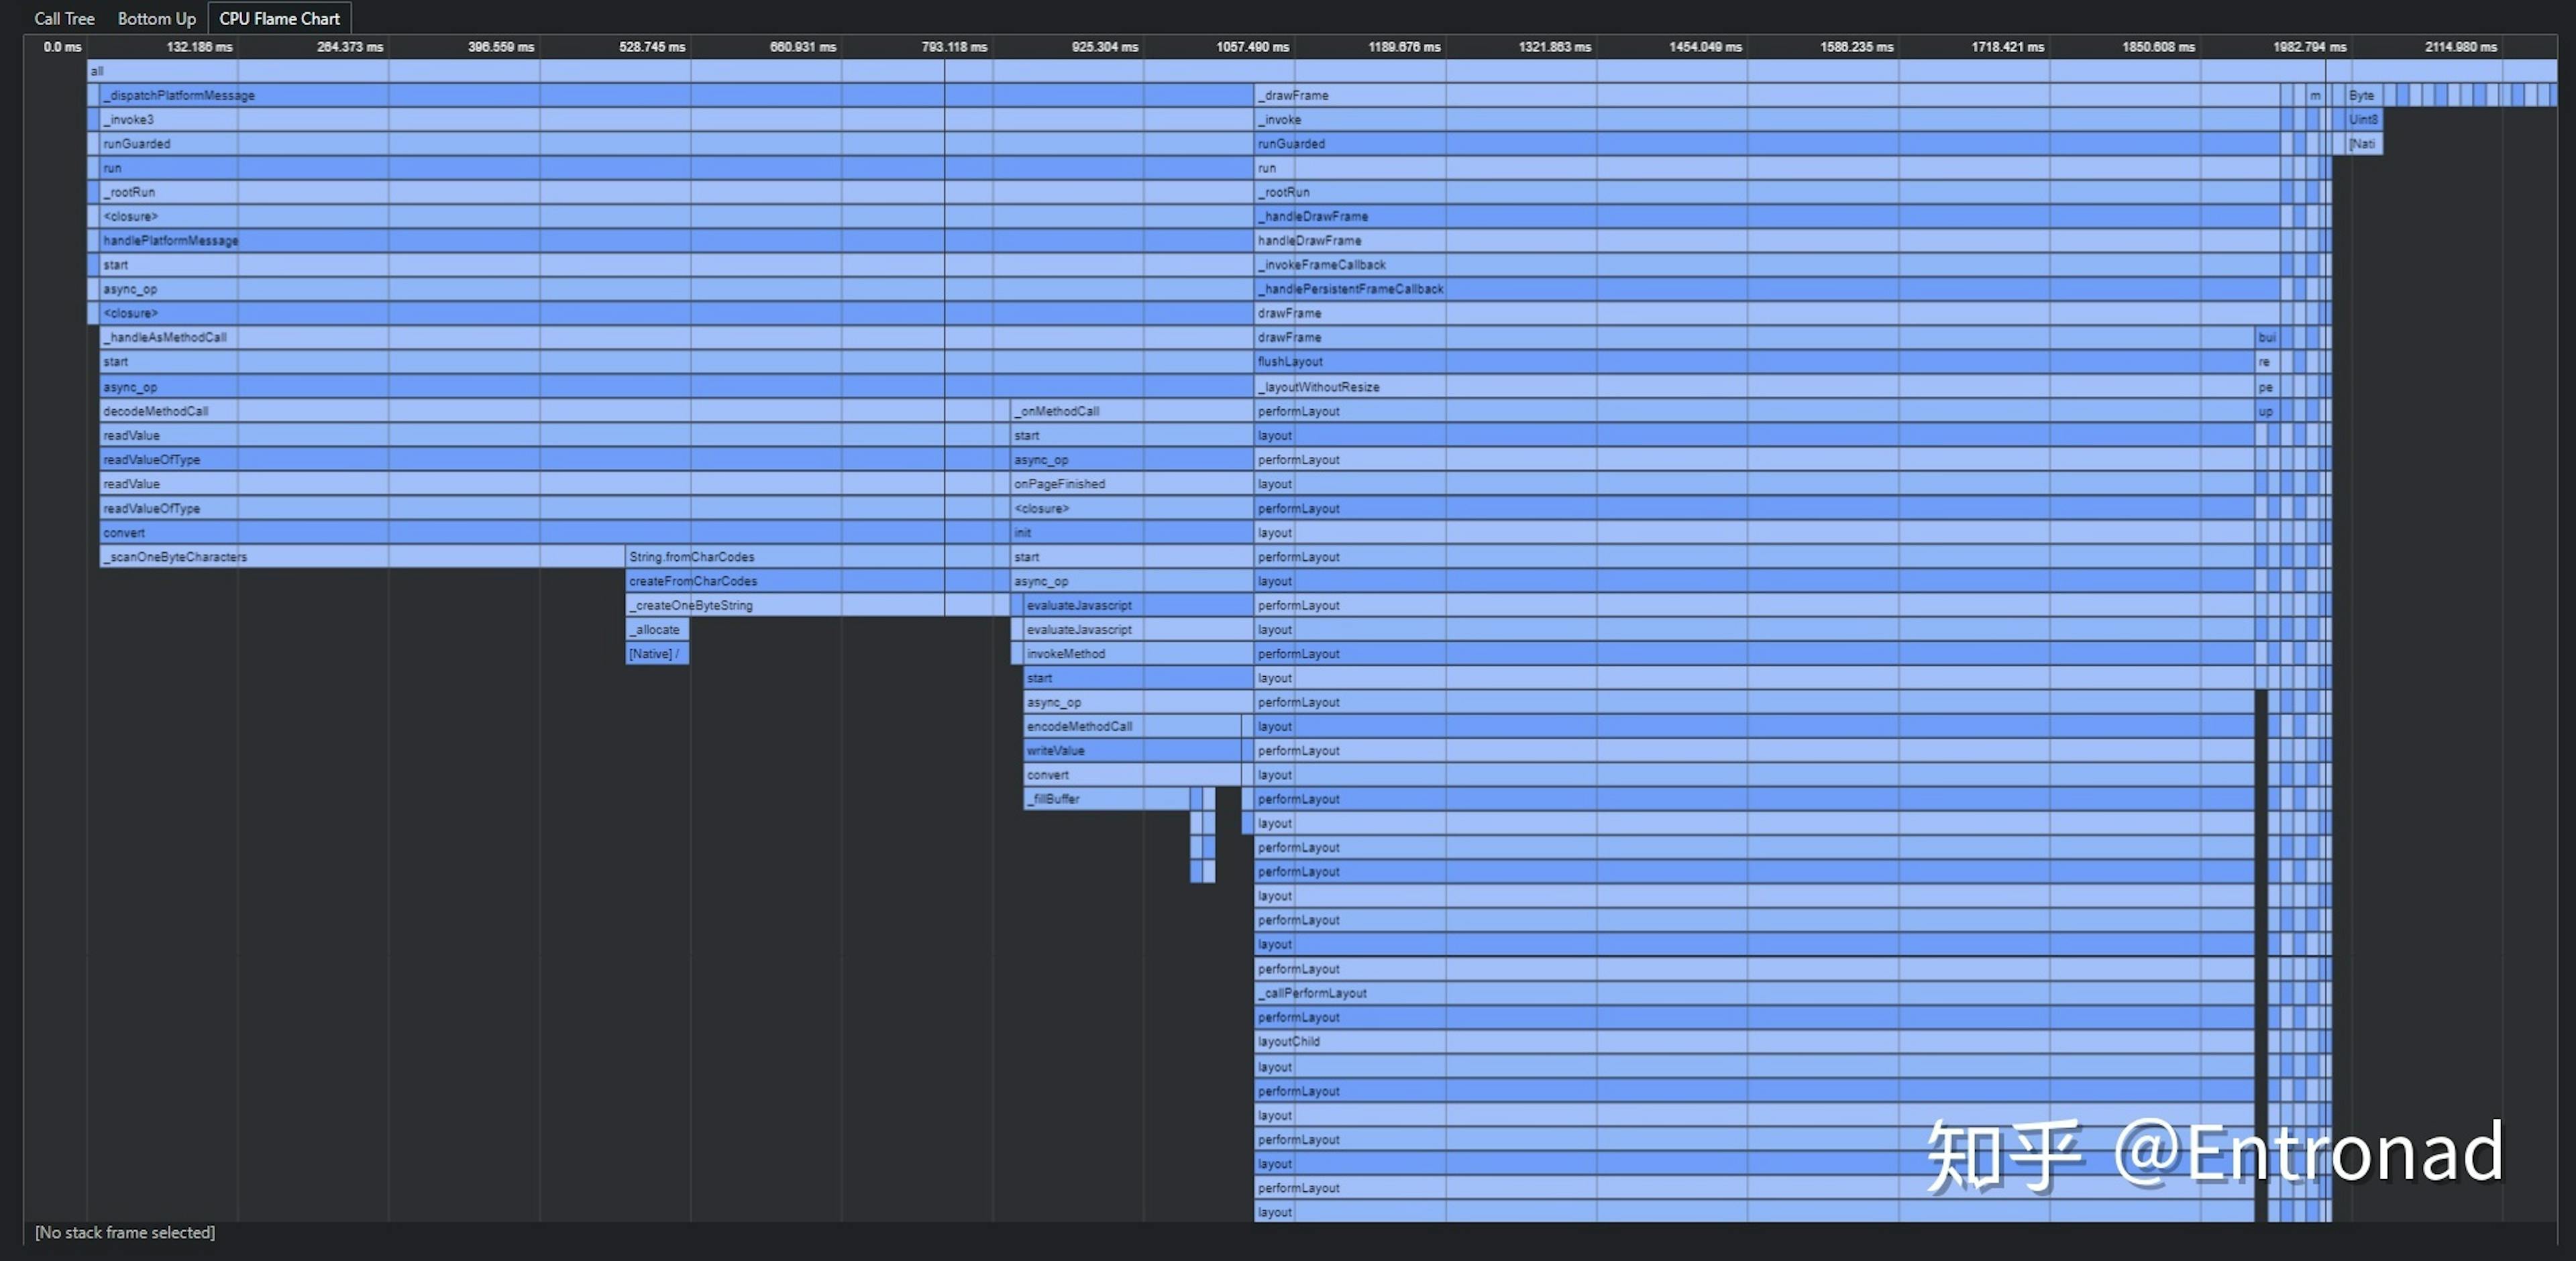Select the _onMethodCall frame

[1130, 411]
